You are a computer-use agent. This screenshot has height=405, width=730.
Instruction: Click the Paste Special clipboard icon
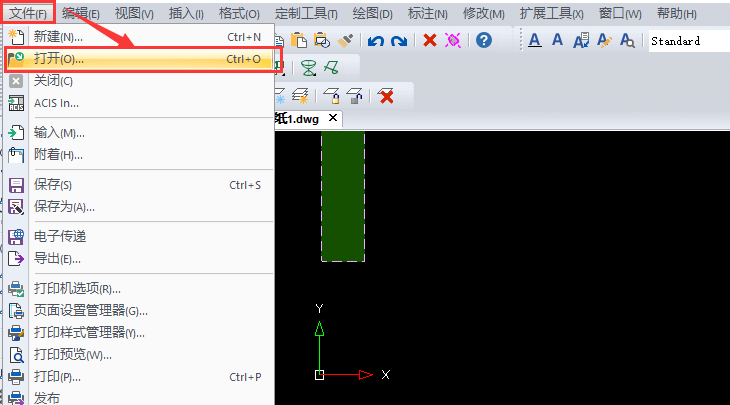(322, 40)
